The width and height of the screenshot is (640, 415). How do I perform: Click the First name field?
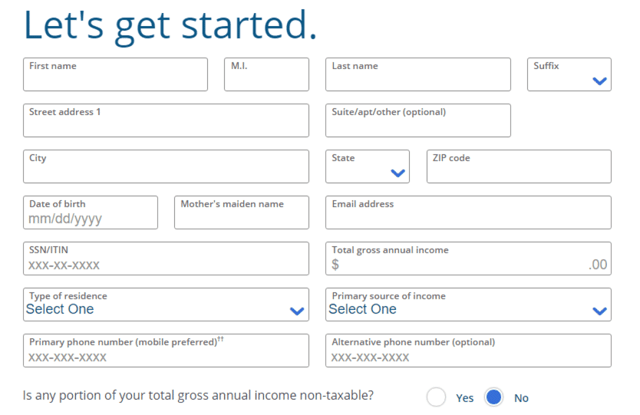(115, 76)
